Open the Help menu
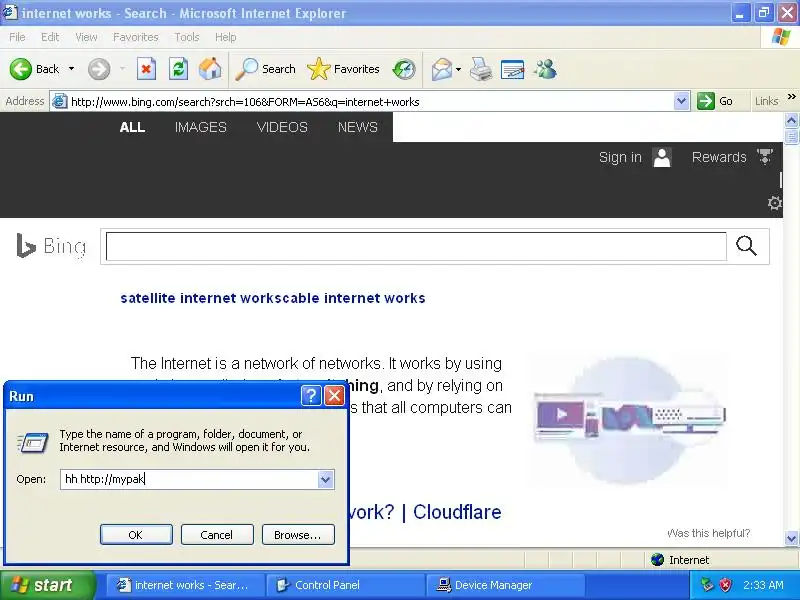The width and height of the screenshot is (800, 600). [226, 37]
